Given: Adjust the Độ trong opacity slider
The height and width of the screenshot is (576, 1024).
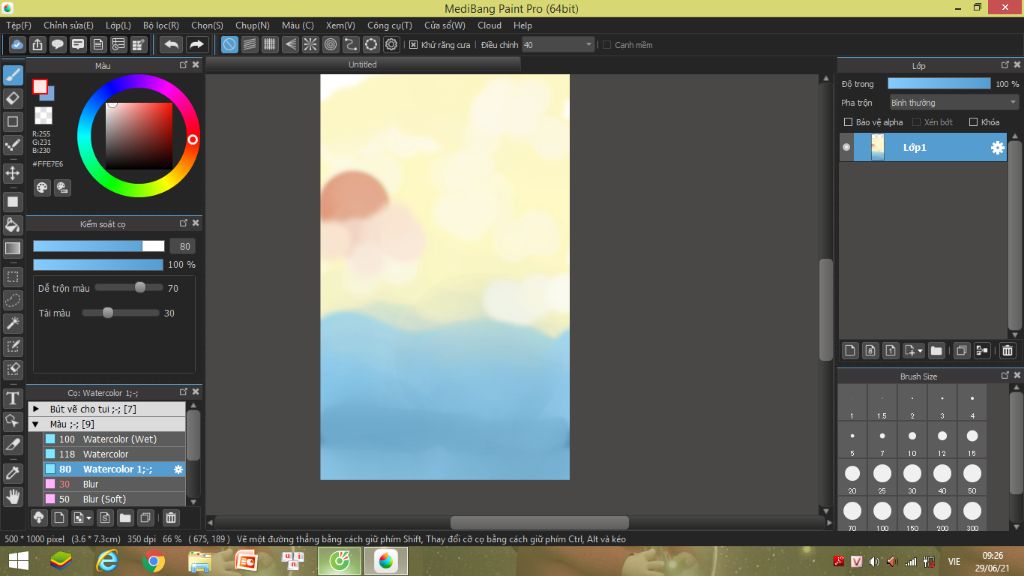Looking at the screenshot, I should [x=938, y=84].
